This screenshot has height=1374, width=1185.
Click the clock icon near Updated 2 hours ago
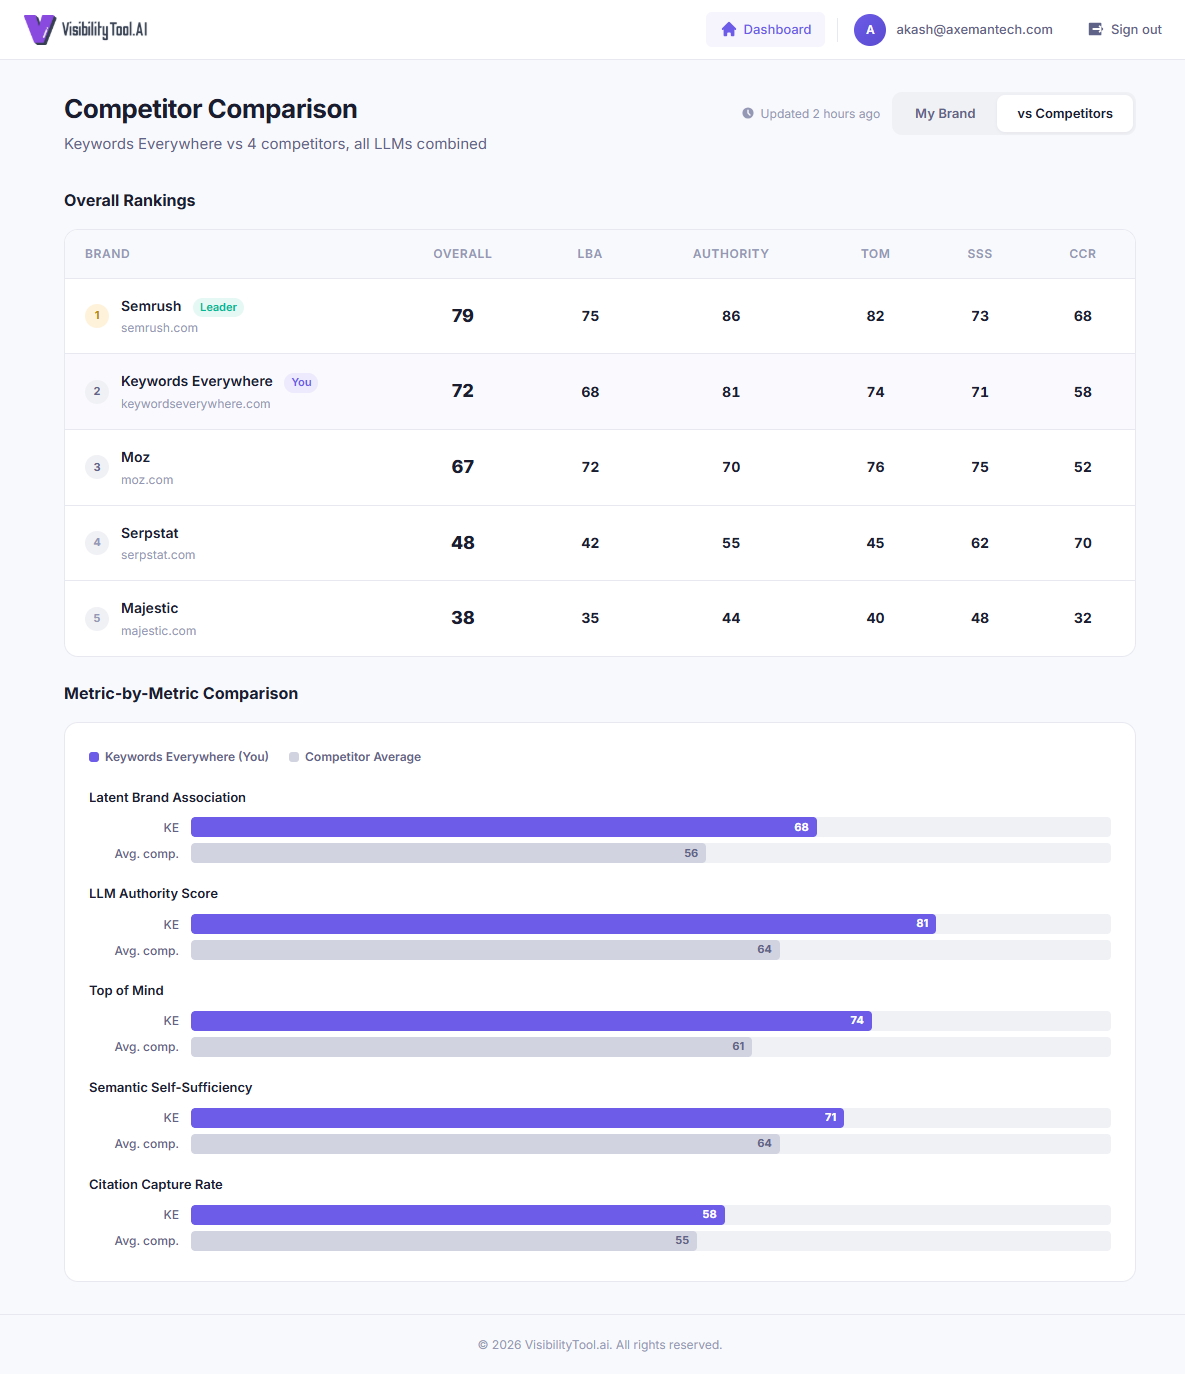(x=748, y=113)
